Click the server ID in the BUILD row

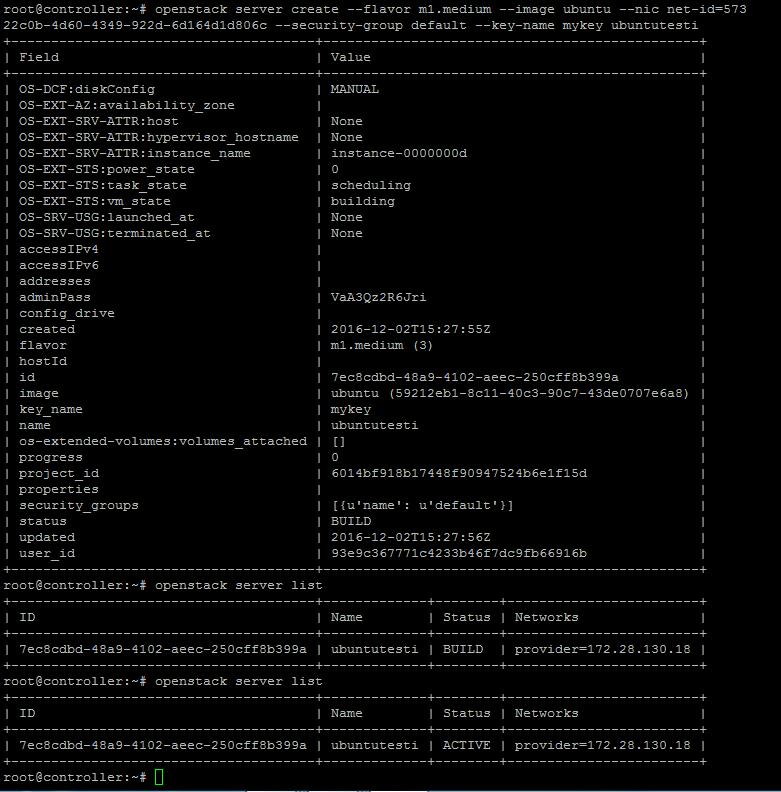point(163,650)
